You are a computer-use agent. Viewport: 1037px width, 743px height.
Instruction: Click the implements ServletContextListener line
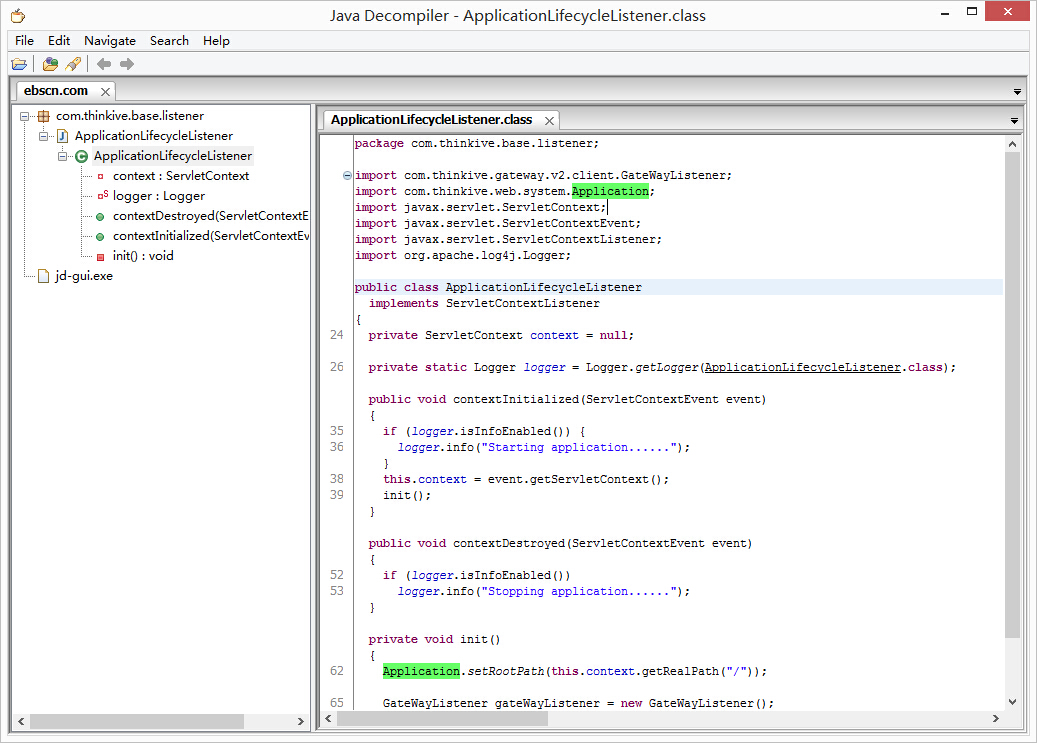(x=484, y=303)
